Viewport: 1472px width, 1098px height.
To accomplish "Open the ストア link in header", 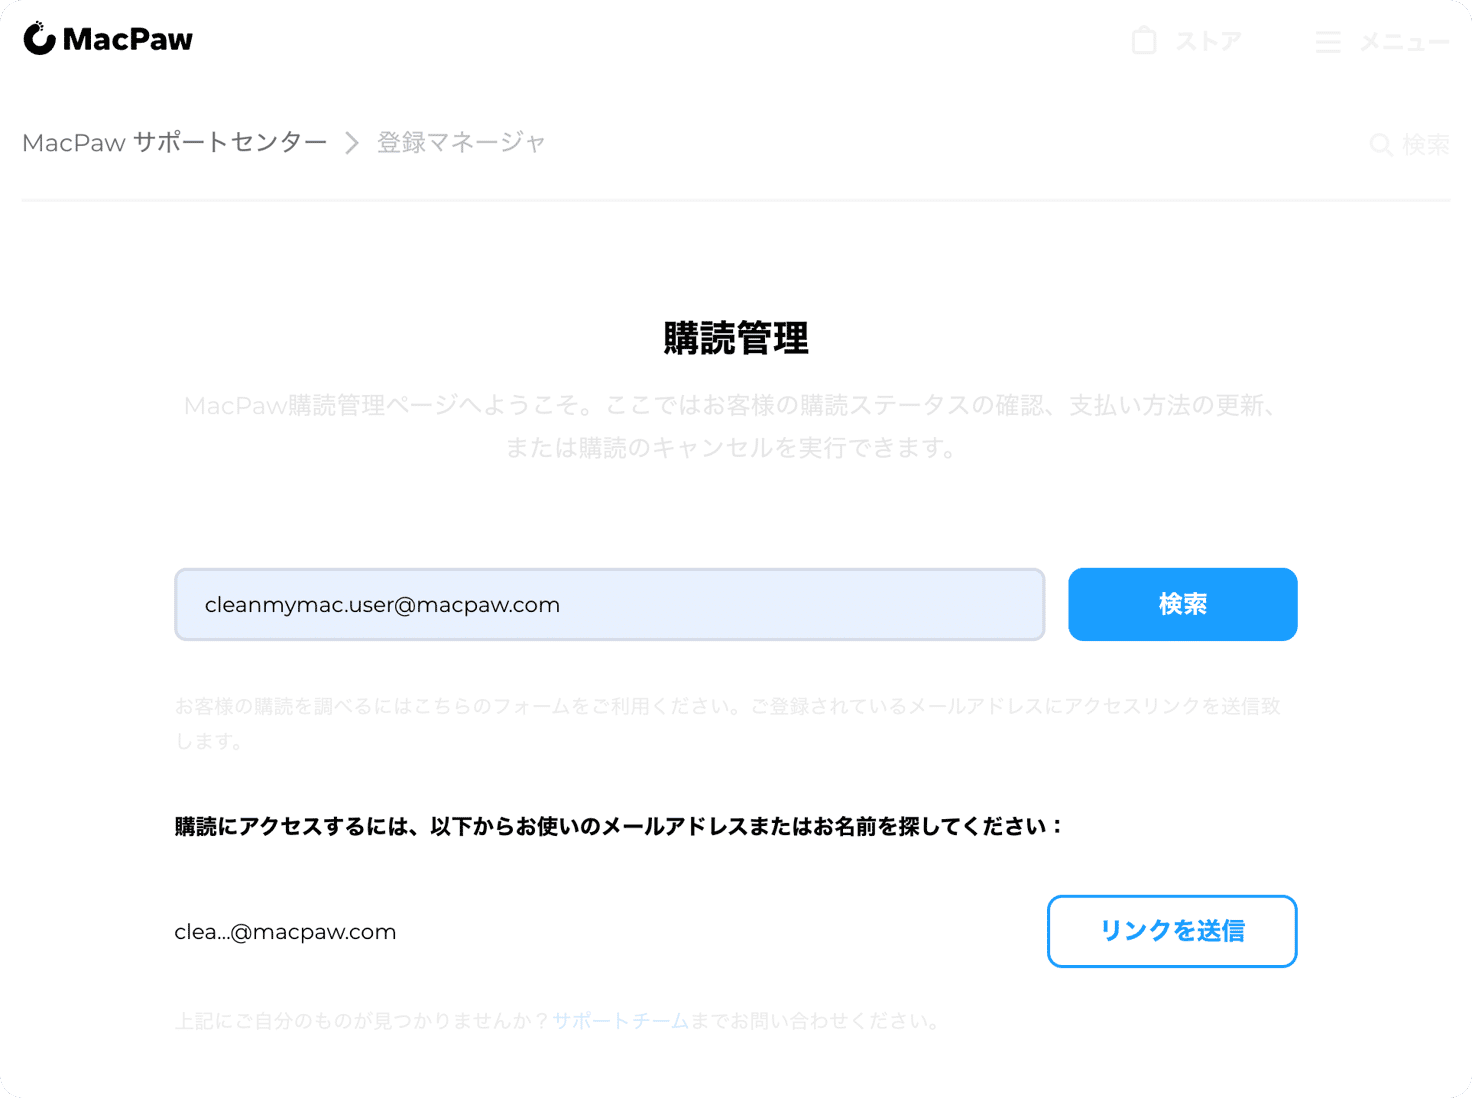I will pos(1208,42).
